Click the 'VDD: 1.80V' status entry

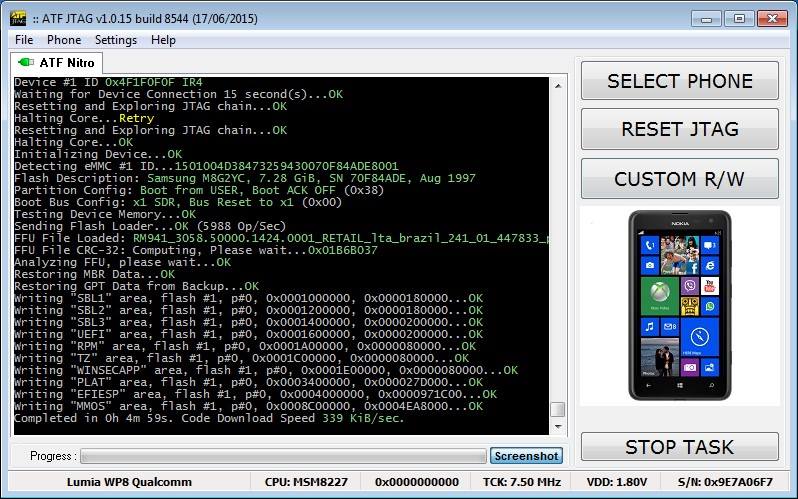point(616,482)
